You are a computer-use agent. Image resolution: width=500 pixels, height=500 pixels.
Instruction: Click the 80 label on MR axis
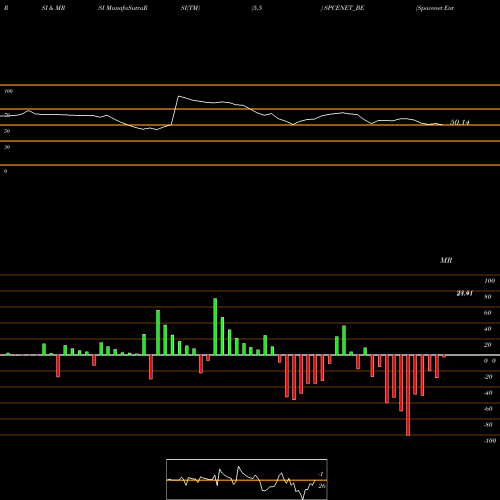click(x=488, y=297)
